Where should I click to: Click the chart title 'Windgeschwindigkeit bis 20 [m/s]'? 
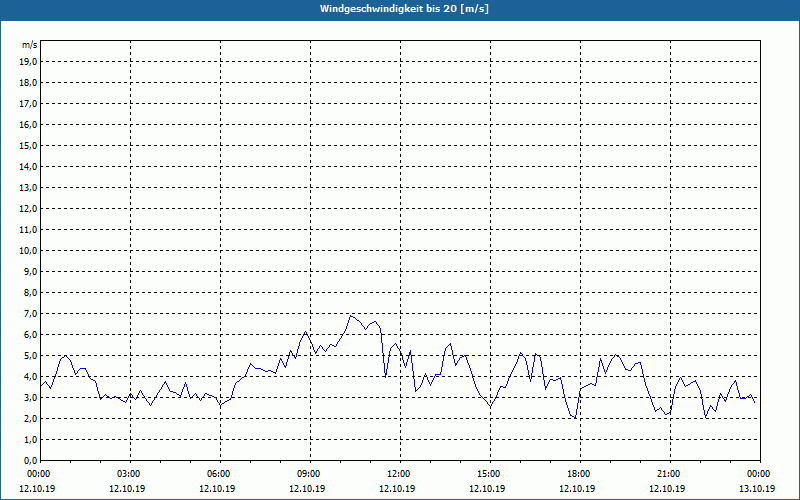tap(404, 9)
